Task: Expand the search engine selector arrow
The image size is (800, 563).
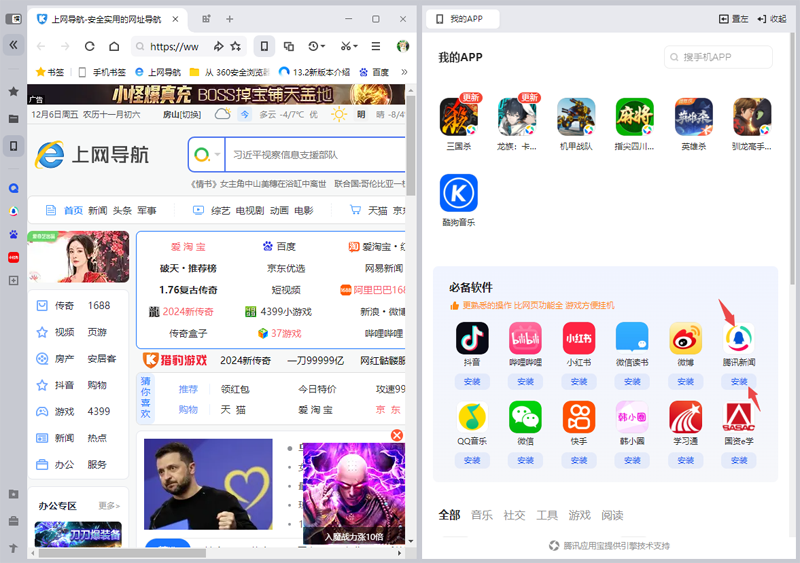Action: 218,155
